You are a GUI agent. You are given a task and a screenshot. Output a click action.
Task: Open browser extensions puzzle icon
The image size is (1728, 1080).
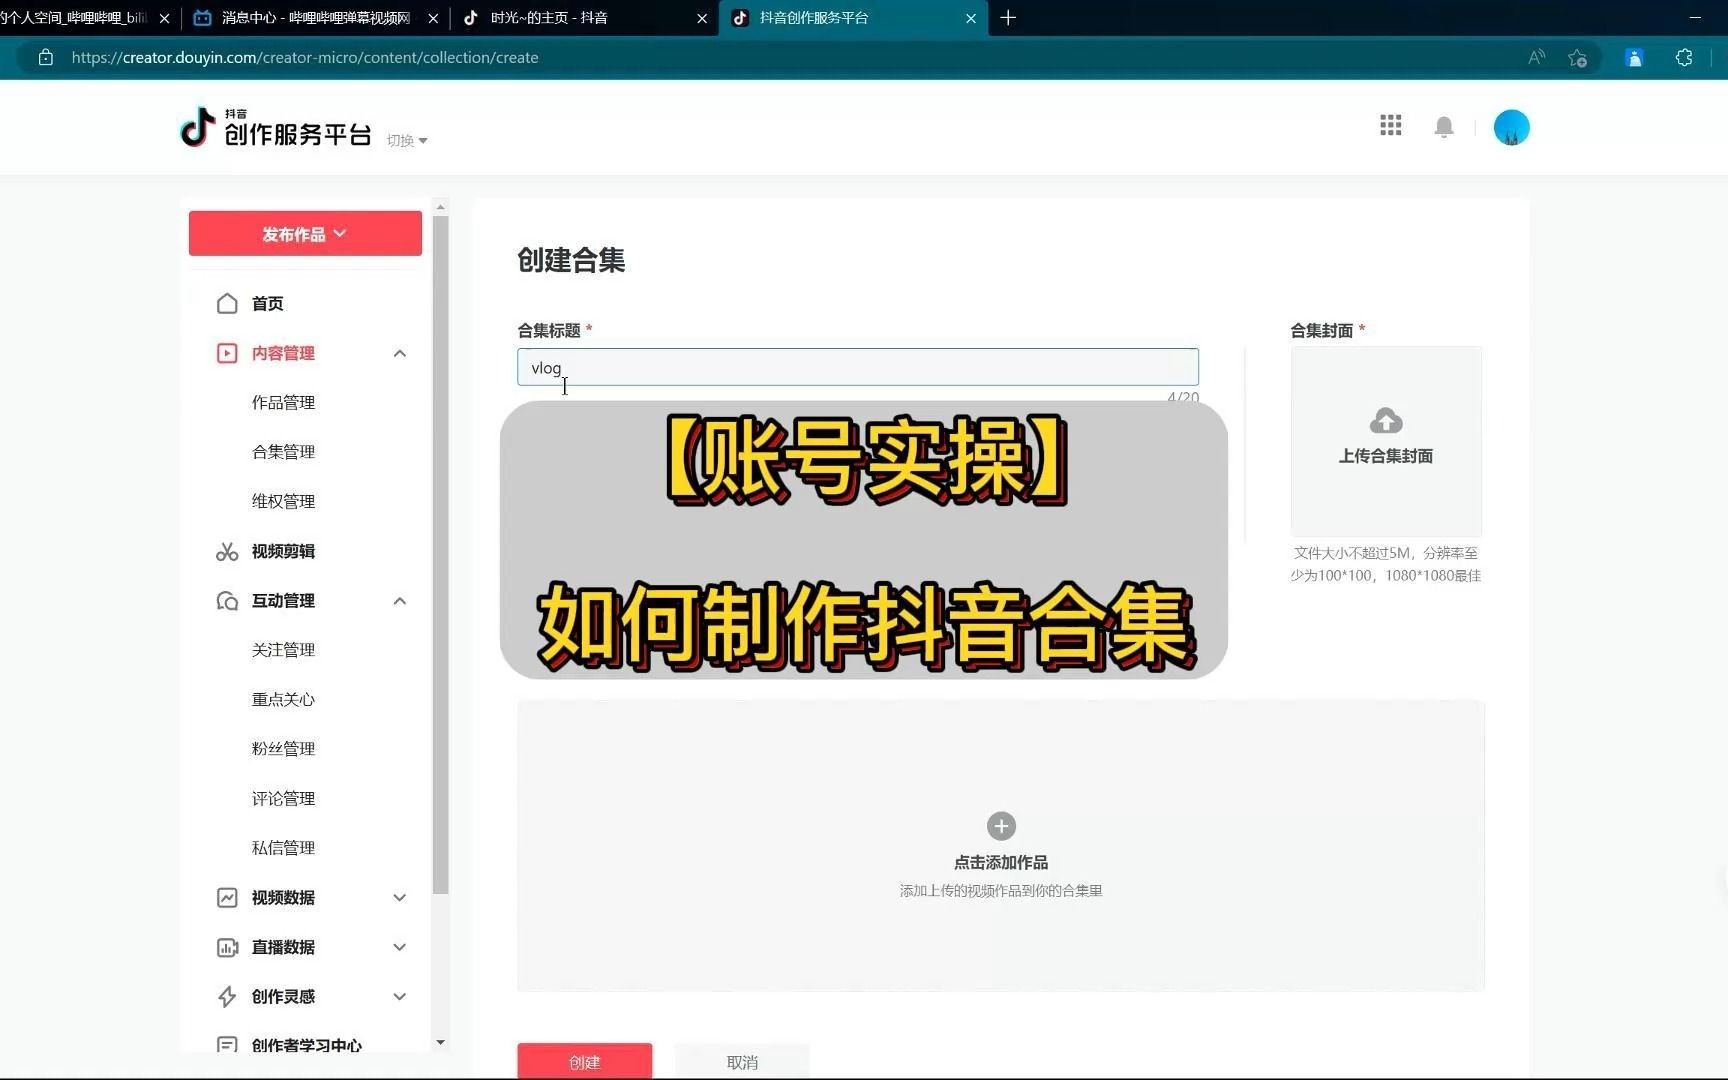(x=1684, y=57)
